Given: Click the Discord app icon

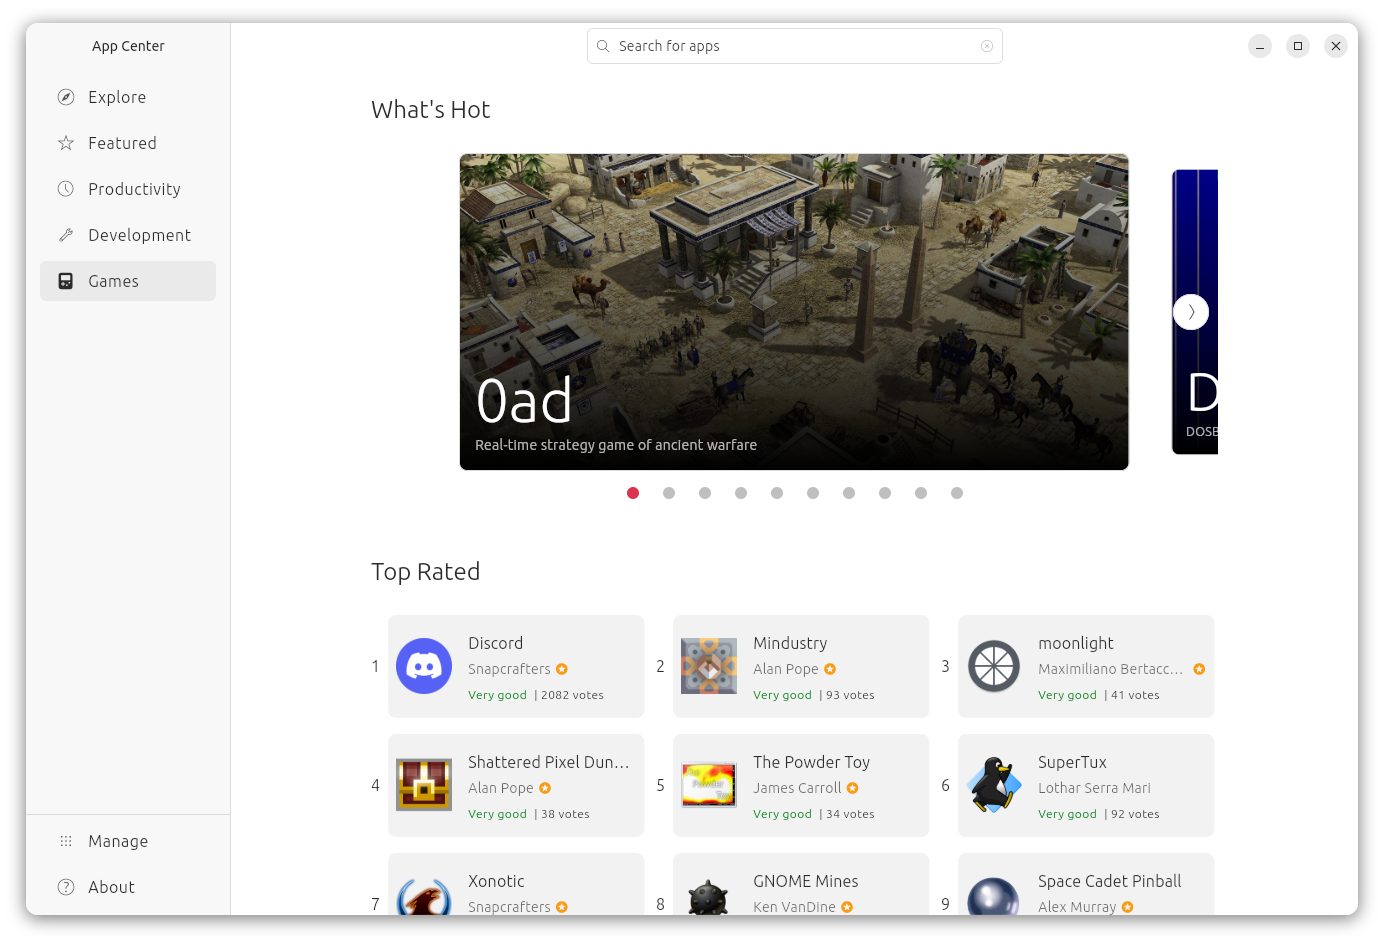Looking at the screenshot, I should (424, 666).
